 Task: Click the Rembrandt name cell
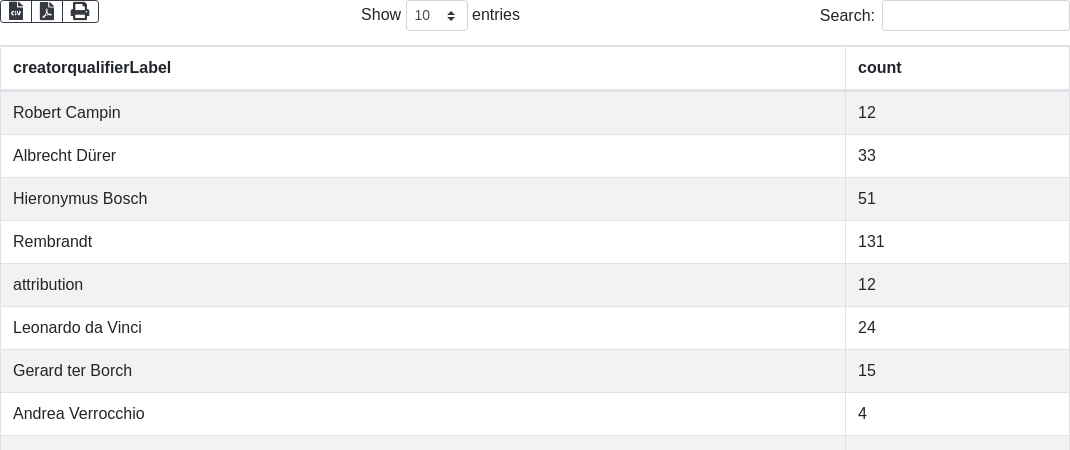pyautogui.click(x=423, y=242)
